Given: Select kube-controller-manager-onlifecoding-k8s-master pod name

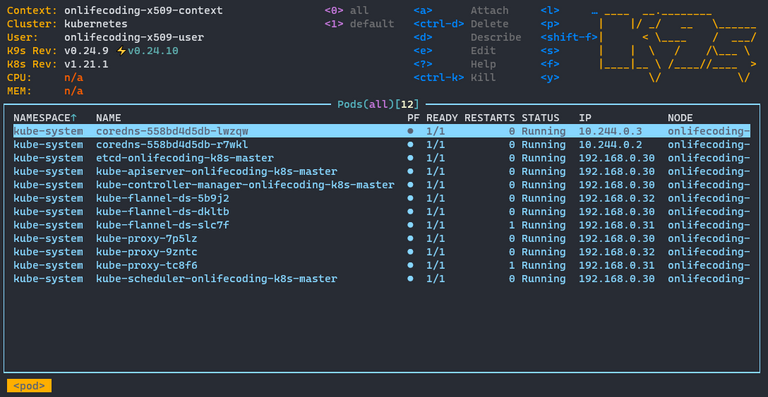Looking at the screenshot, I should tap(245, 185).
